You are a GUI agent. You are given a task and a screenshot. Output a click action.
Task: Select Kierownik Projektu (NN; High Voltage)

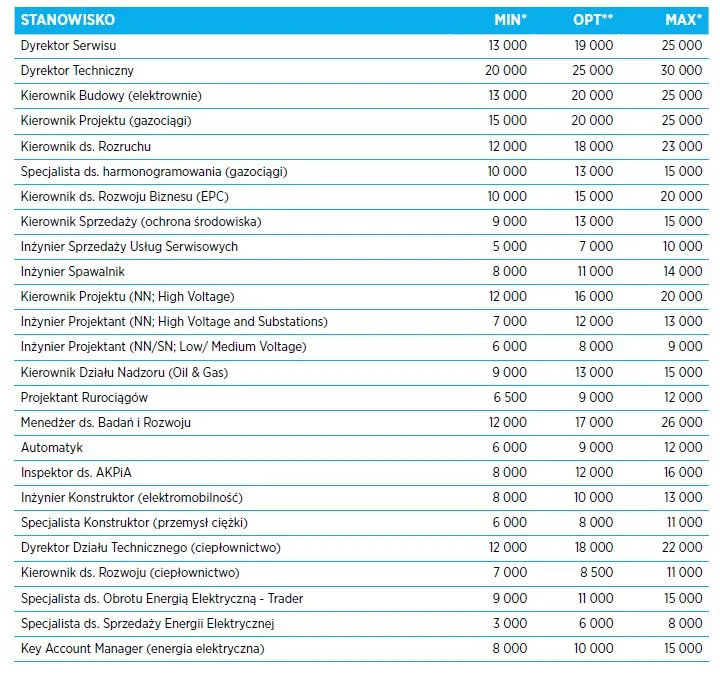(x=127, y=297)
